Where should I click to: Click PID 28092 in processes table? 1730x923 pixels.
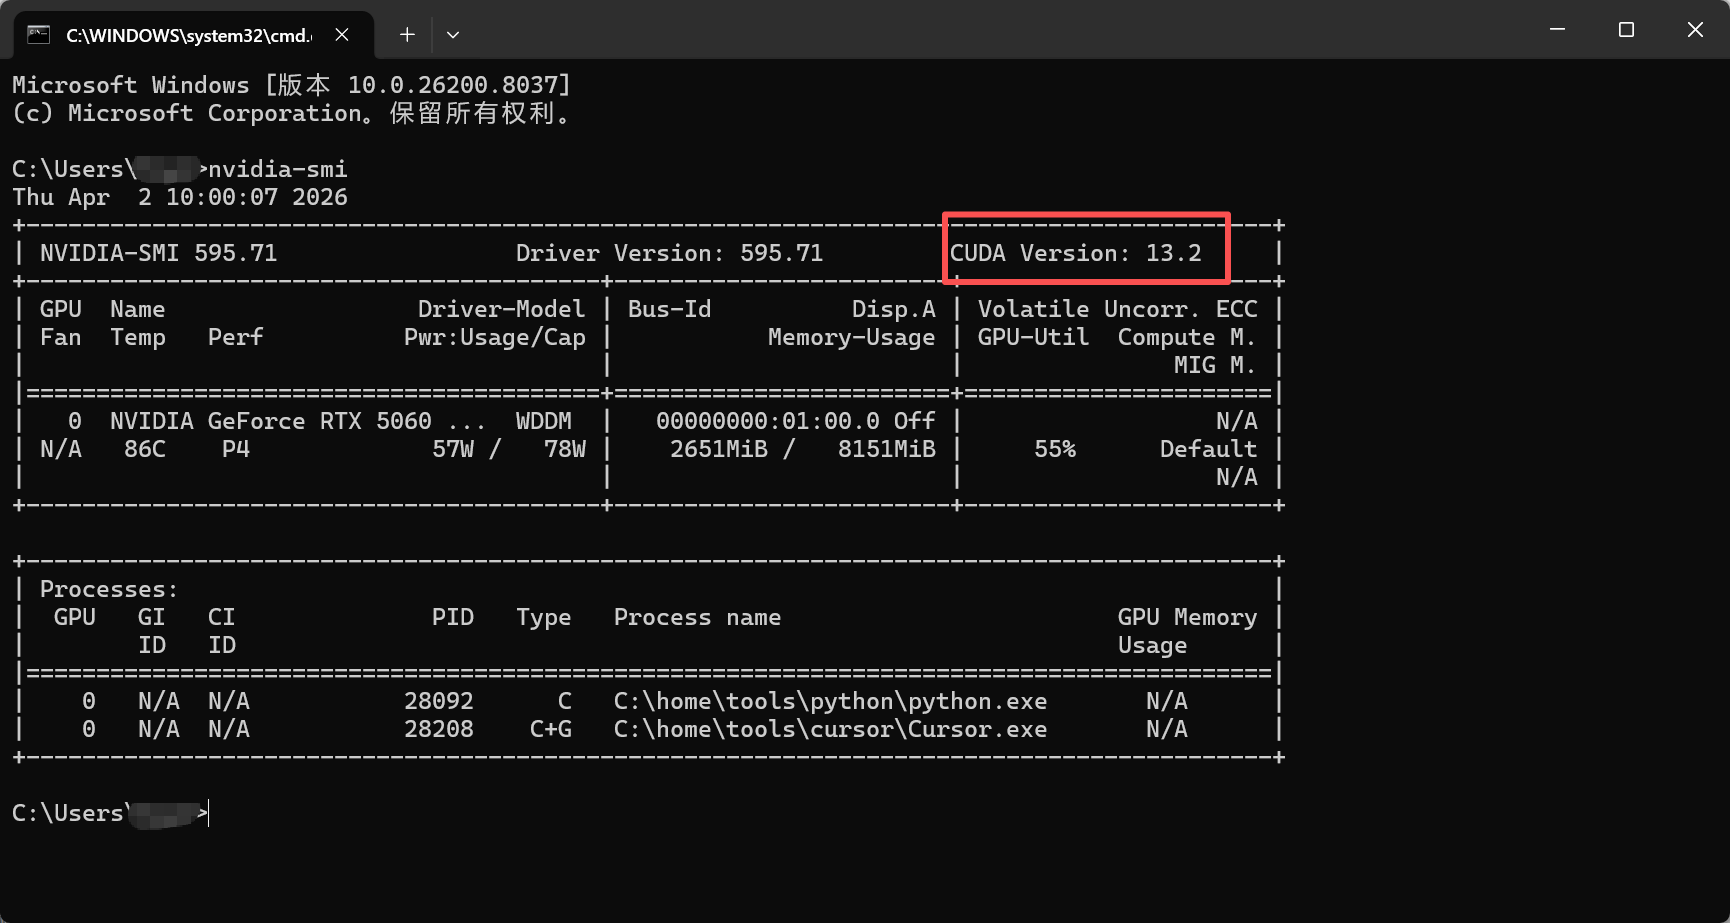click(x=439, y=701)
